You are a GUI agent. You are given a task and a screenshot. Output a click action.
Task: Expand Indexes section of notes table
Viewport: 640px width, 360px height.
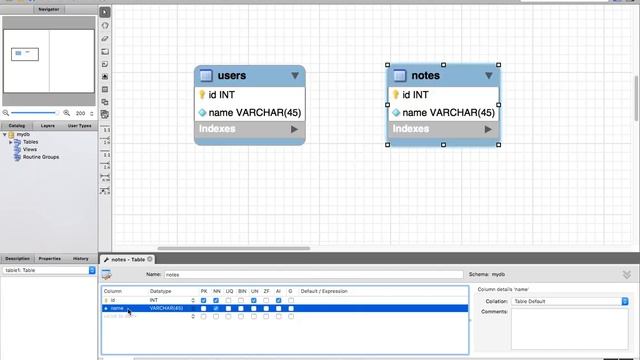pos(488,129)
